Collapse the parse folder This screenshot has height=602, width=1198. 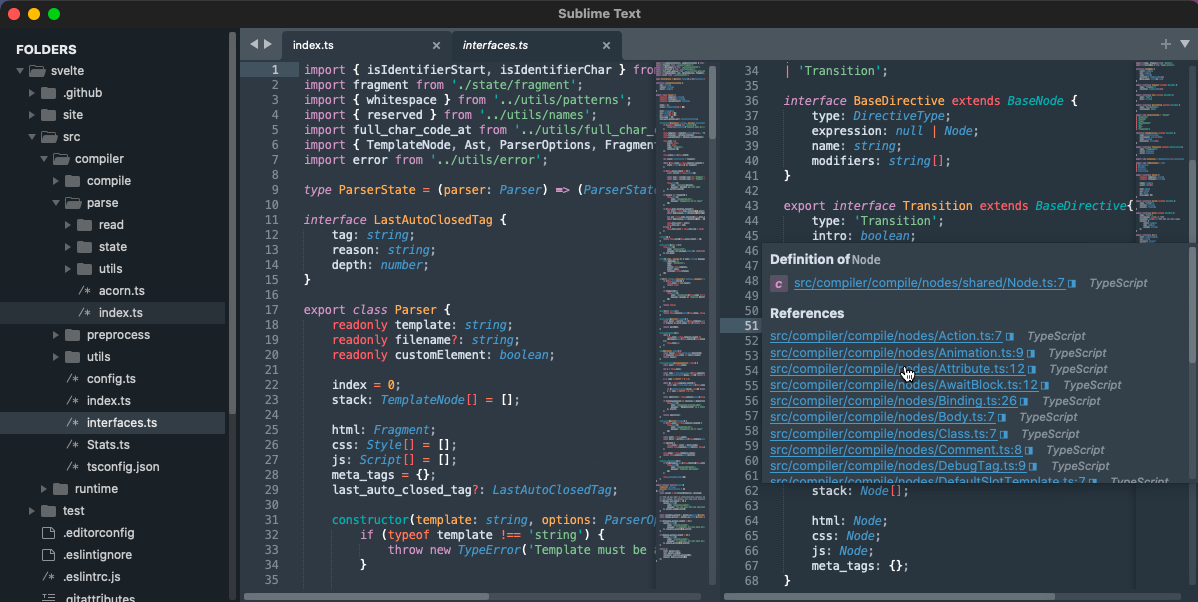click(x=56, y=203)
